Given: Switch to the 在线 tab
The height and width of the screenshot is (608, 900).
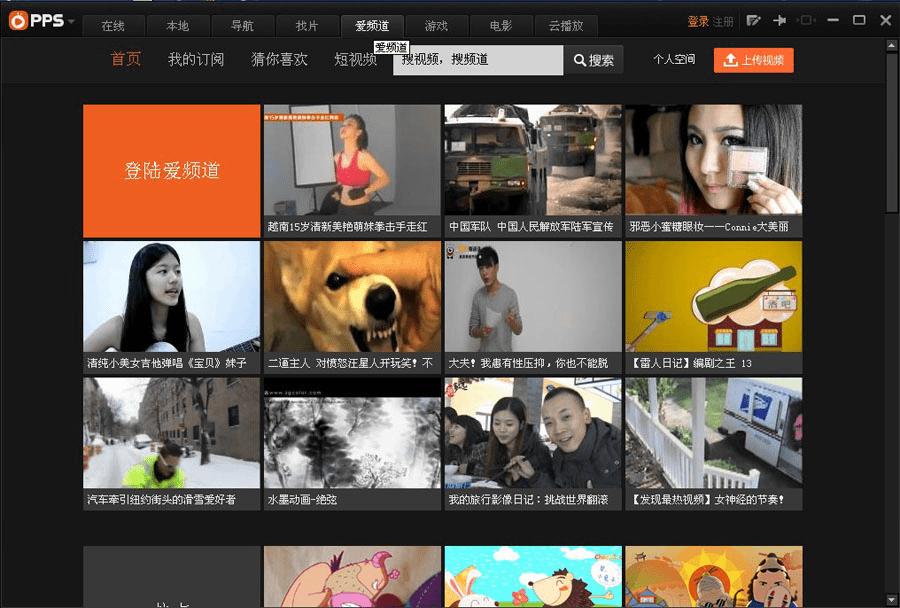Looking at the screenshot, I should coord(113,26).
